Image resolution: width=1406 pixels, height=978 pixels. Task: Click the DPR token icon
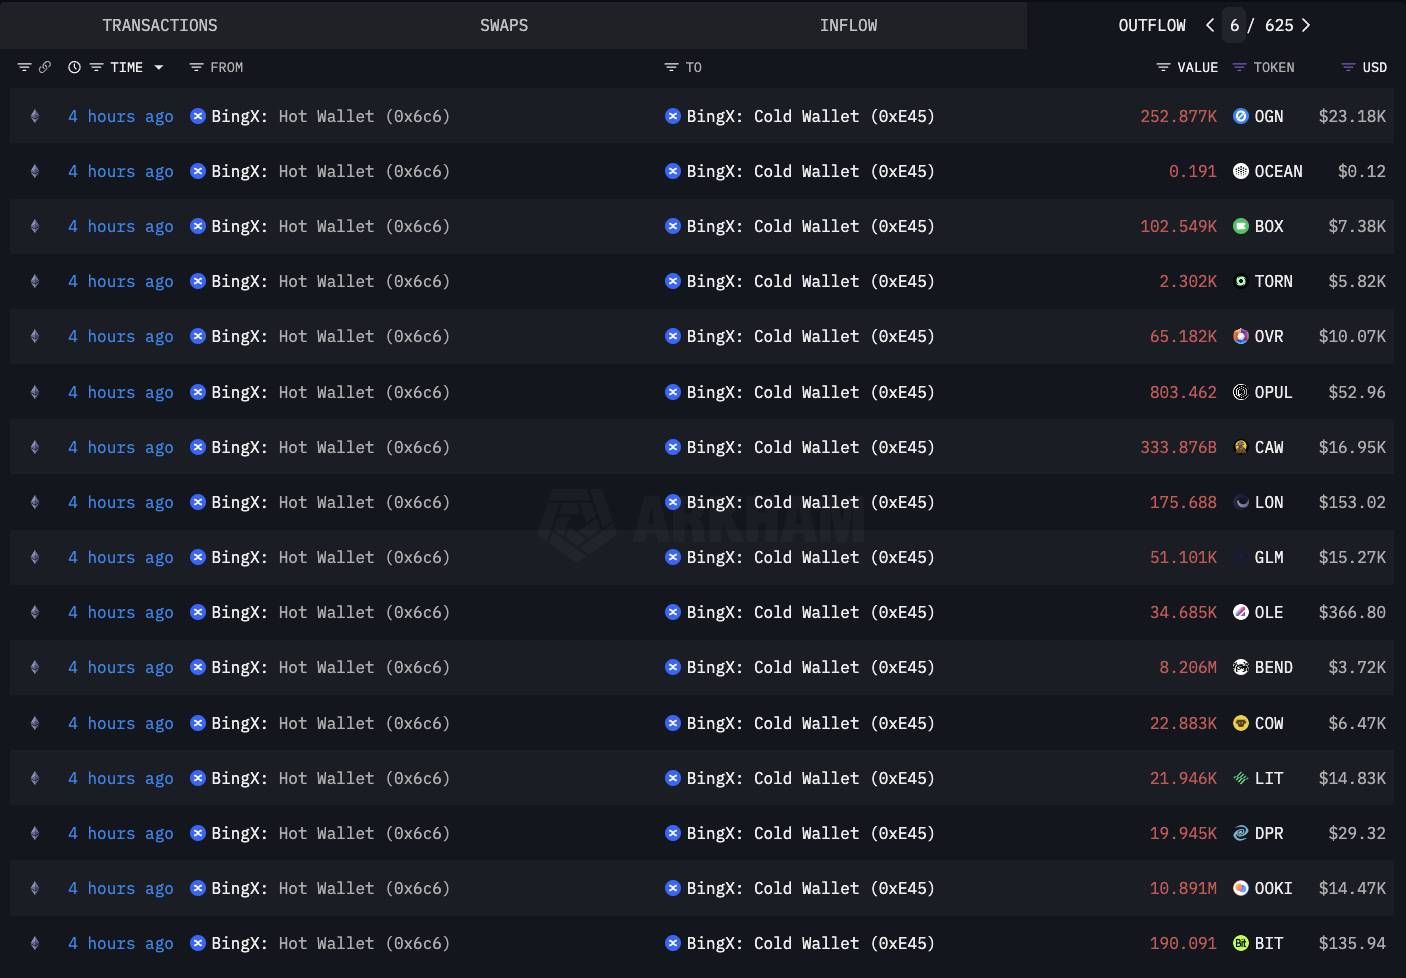(1241, 833)
